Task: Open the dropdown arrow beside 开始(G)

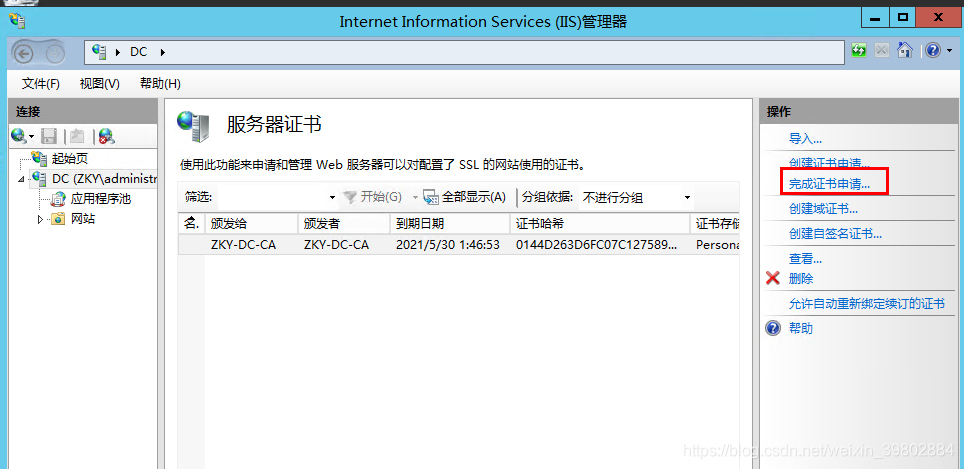Action: click(x=415, y=197)
